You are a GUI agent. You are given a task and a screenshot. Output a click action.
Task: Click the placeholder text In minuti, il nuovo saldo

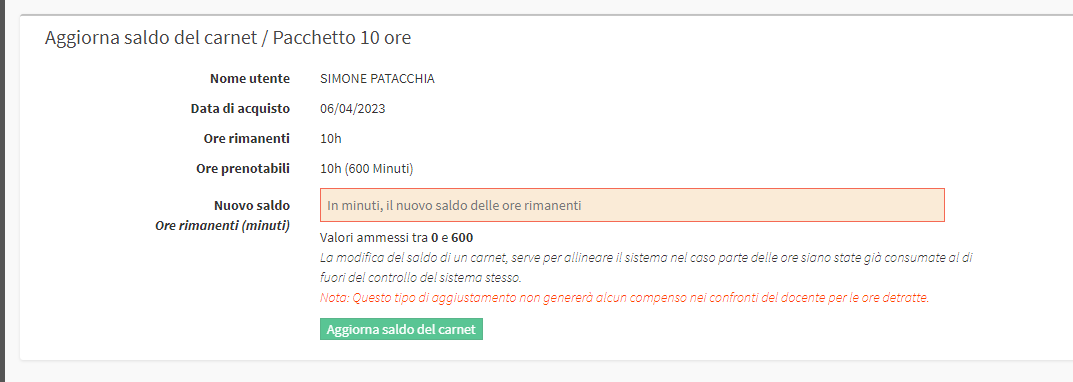click(x=454, y=205)
